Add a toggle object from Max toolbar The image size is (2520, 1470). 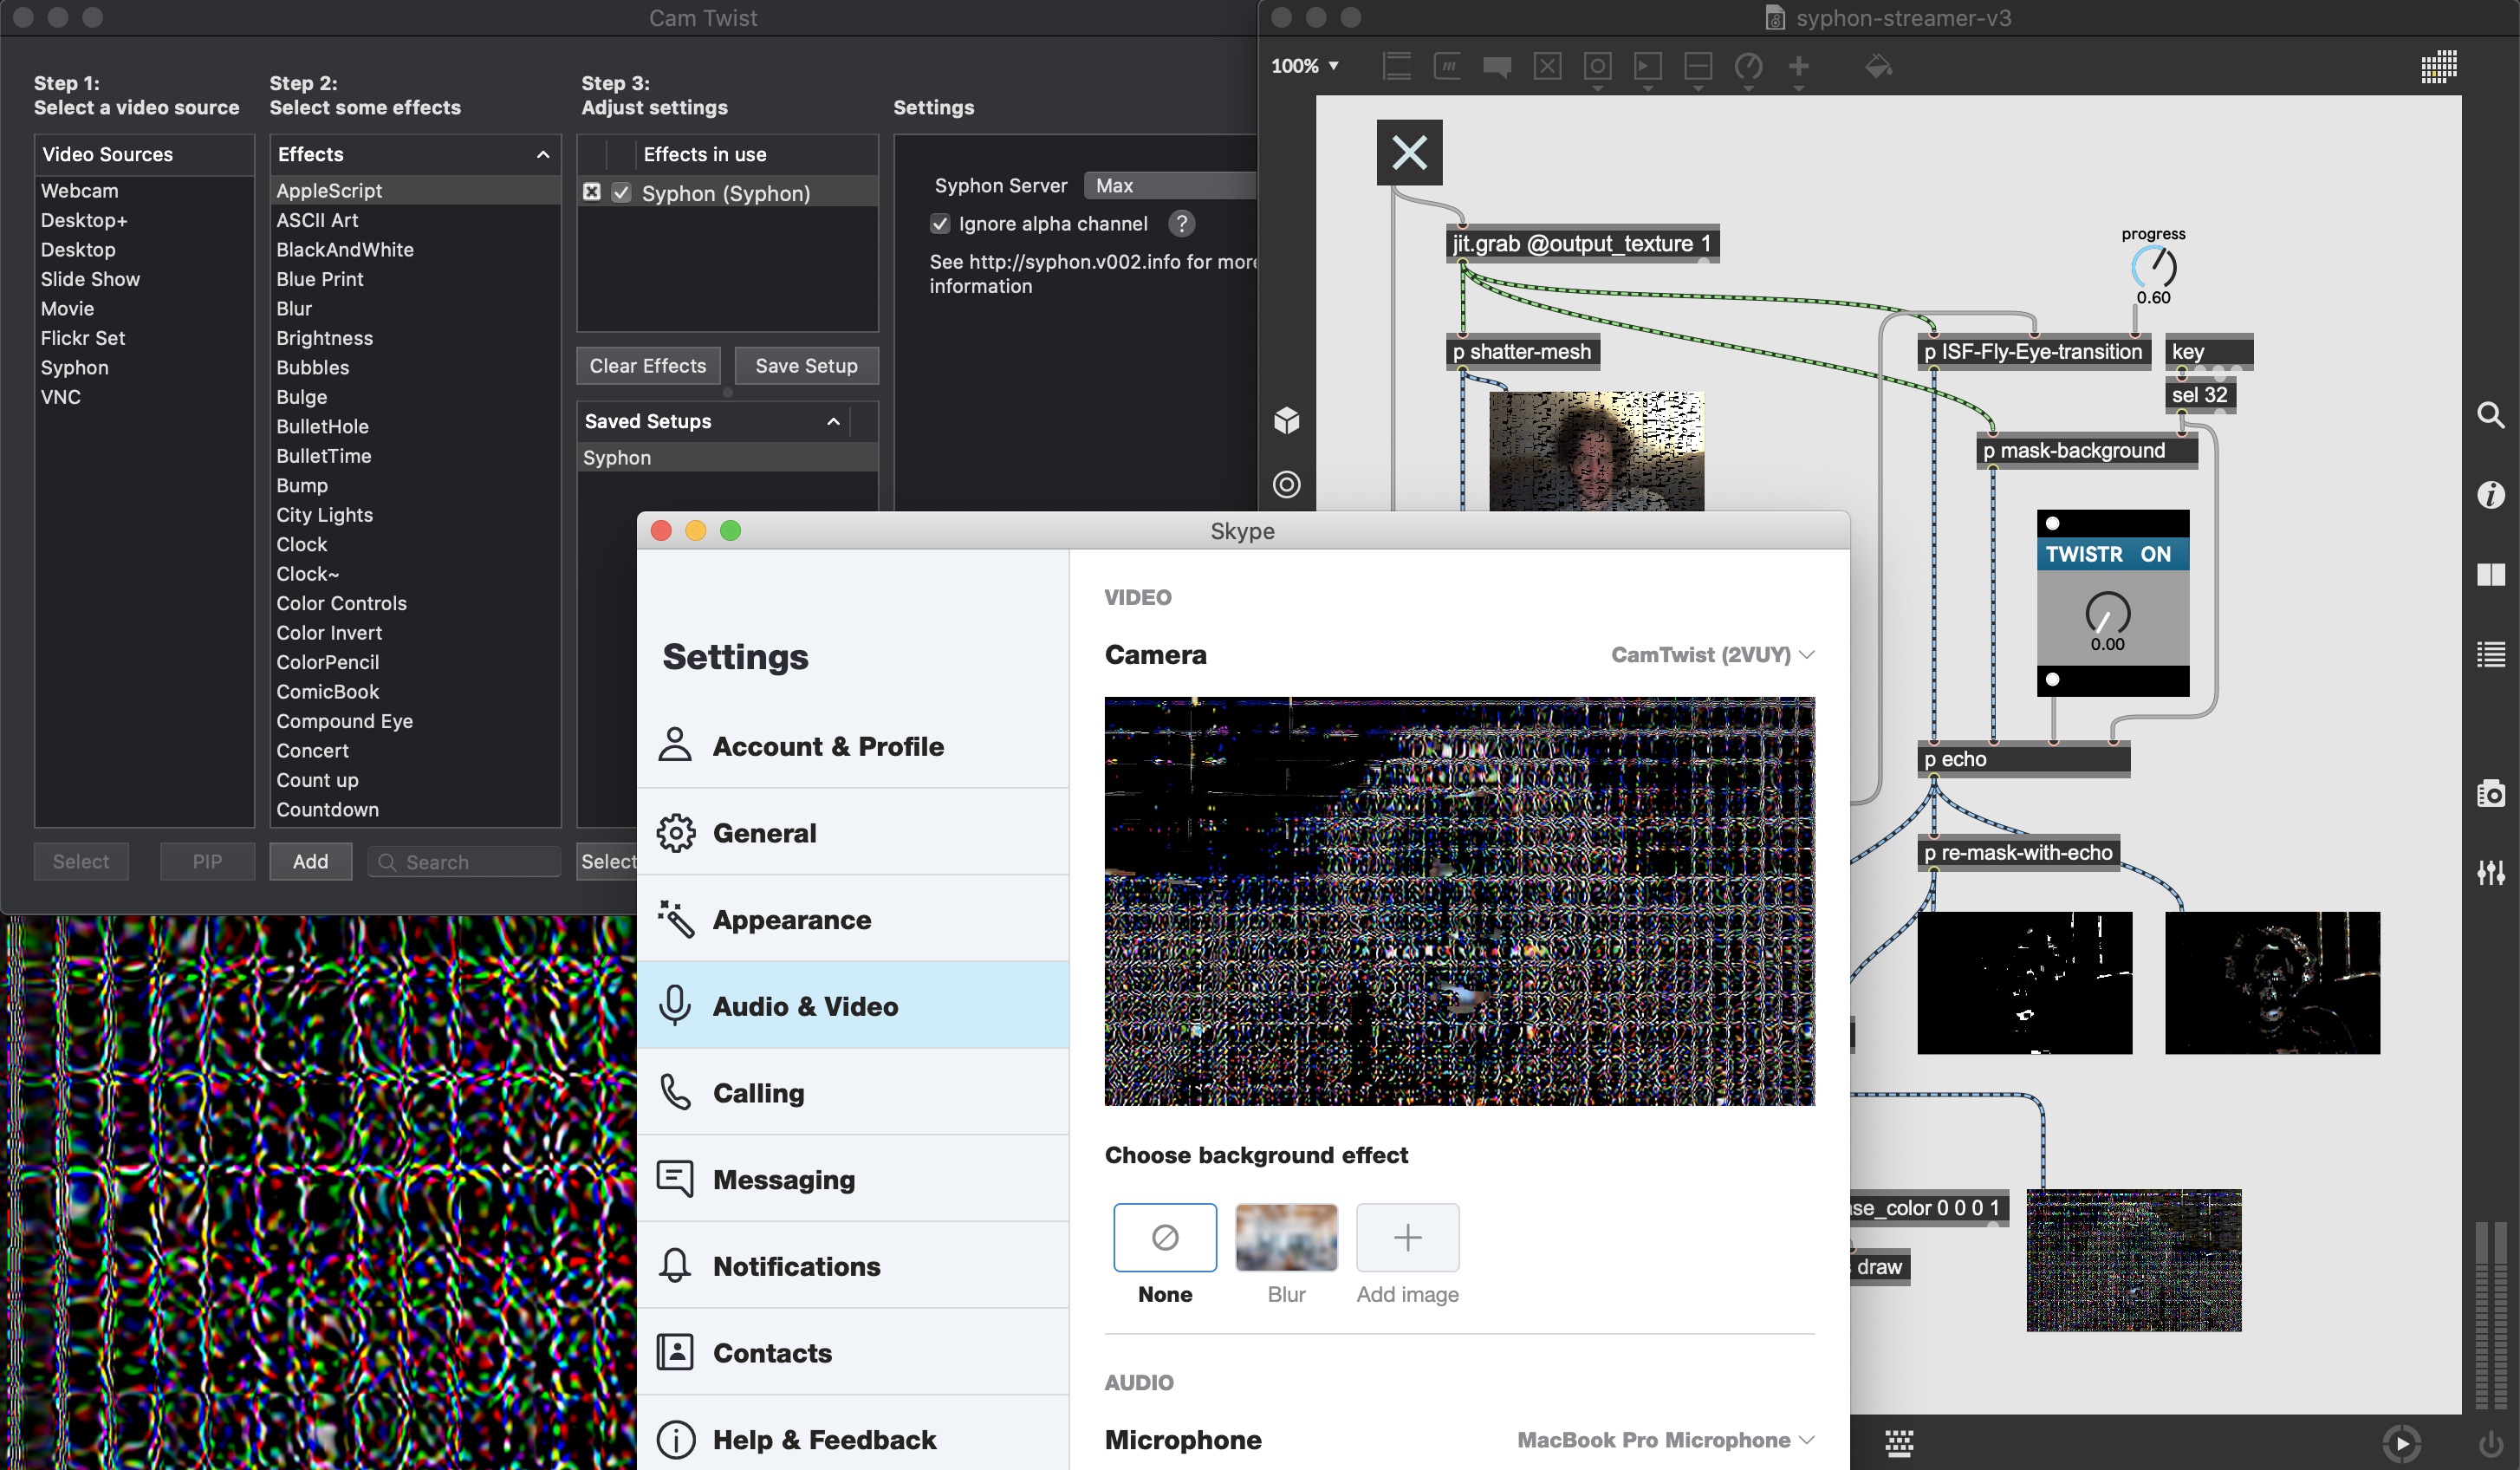(1547, 67)
